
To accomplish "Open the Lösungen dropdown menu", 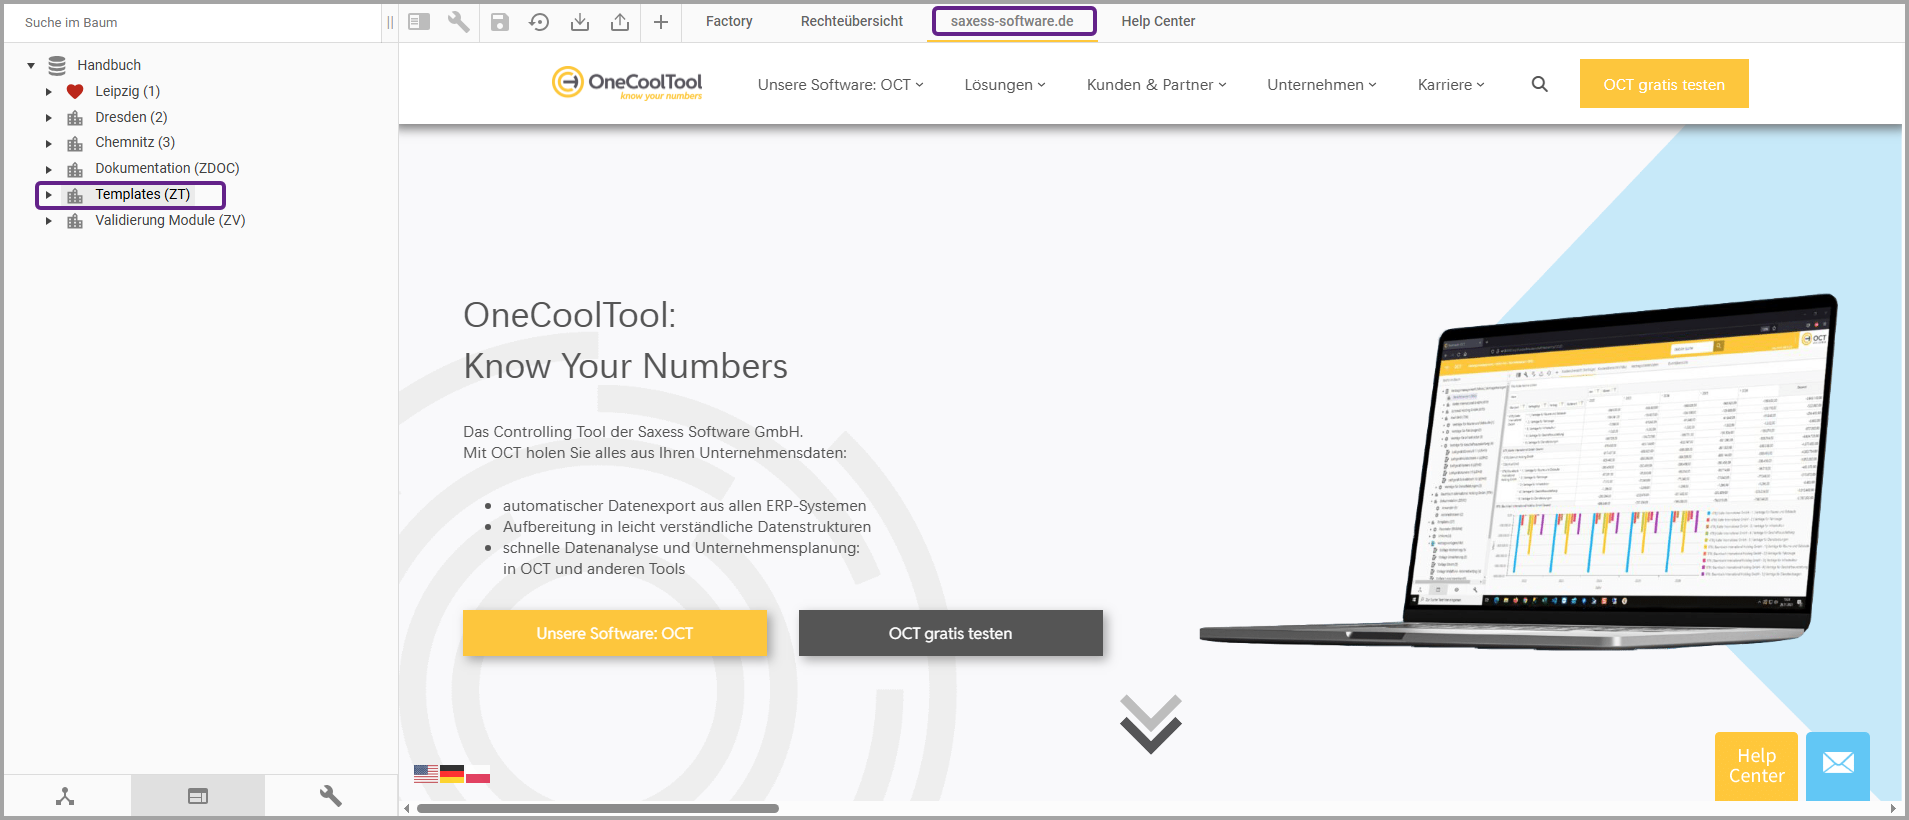I will tap(1004, 85).
